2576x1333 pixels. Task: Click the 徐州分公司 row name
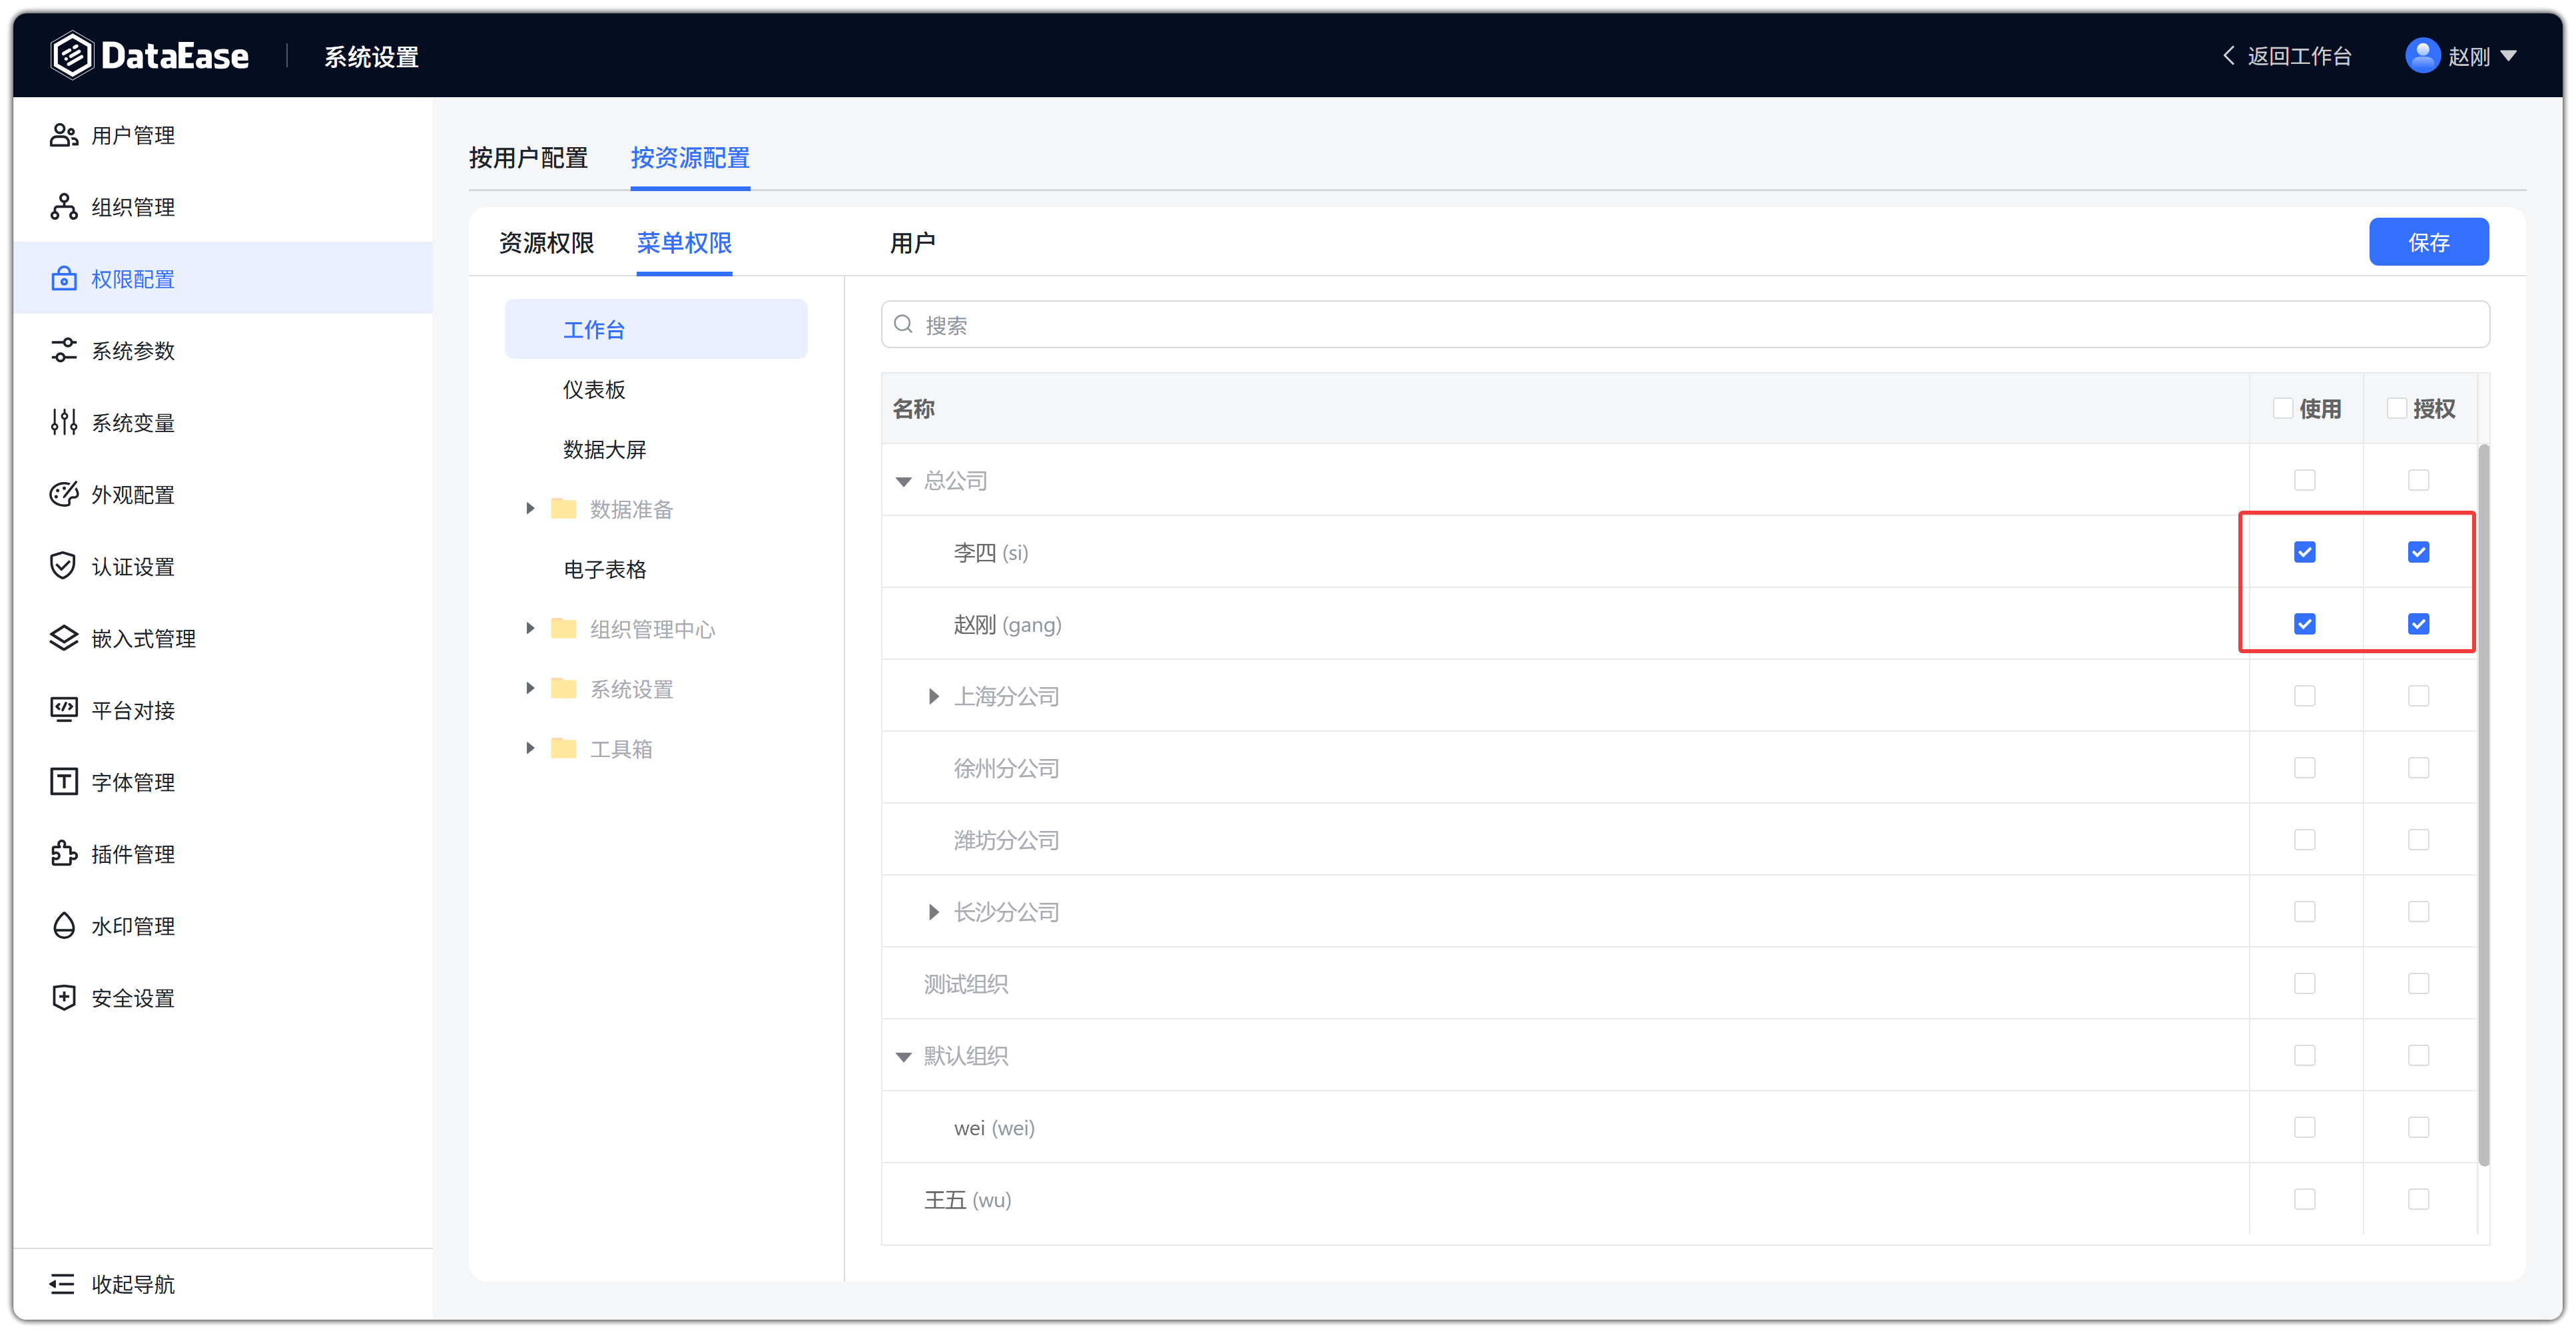(x=1006, y=768)
